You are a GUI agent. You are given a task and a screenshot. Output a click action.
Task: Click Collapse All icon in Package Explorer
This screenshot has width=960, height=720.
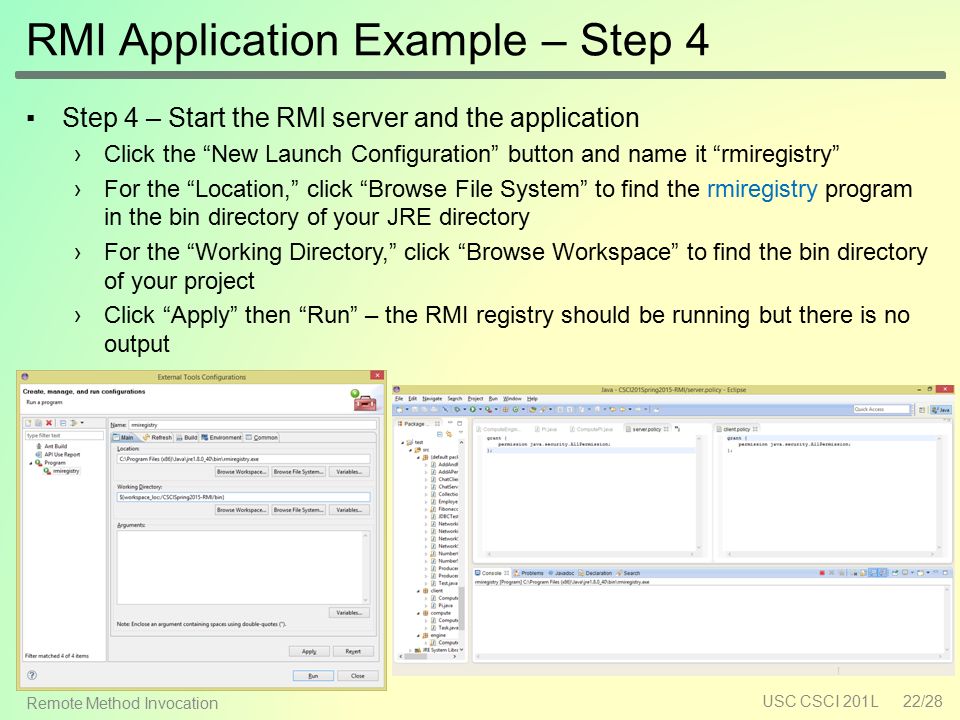click(x=440, y=434)
